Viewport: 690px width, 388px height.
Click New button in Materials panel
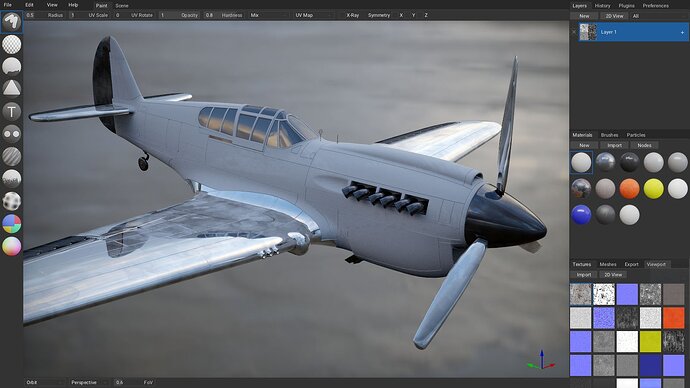tap(584, 145)
